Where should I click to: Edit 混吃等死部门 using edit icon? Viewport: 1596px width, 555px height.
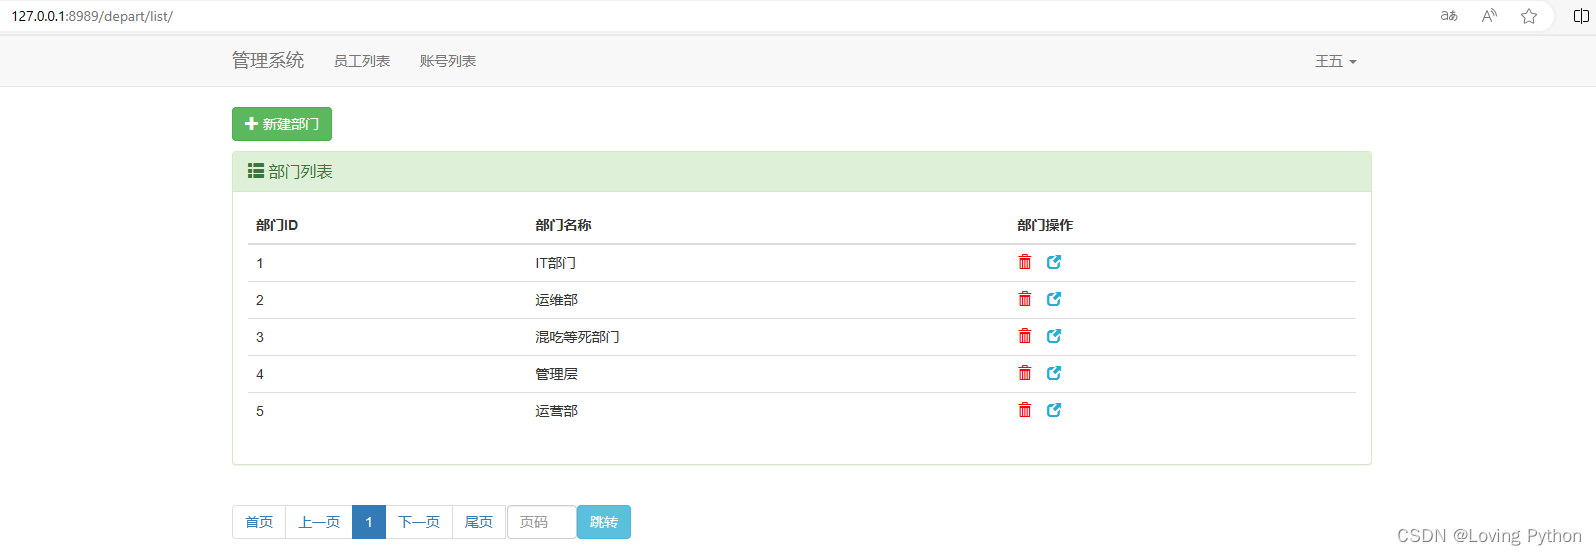(1054, 336)
